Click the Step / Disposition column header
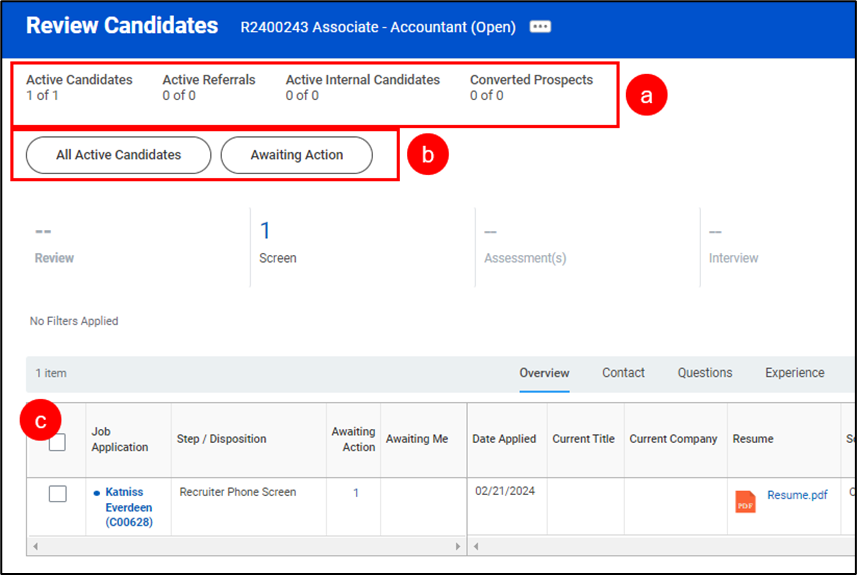The height and width of the screenshot is (575, 857). (221, 439)
